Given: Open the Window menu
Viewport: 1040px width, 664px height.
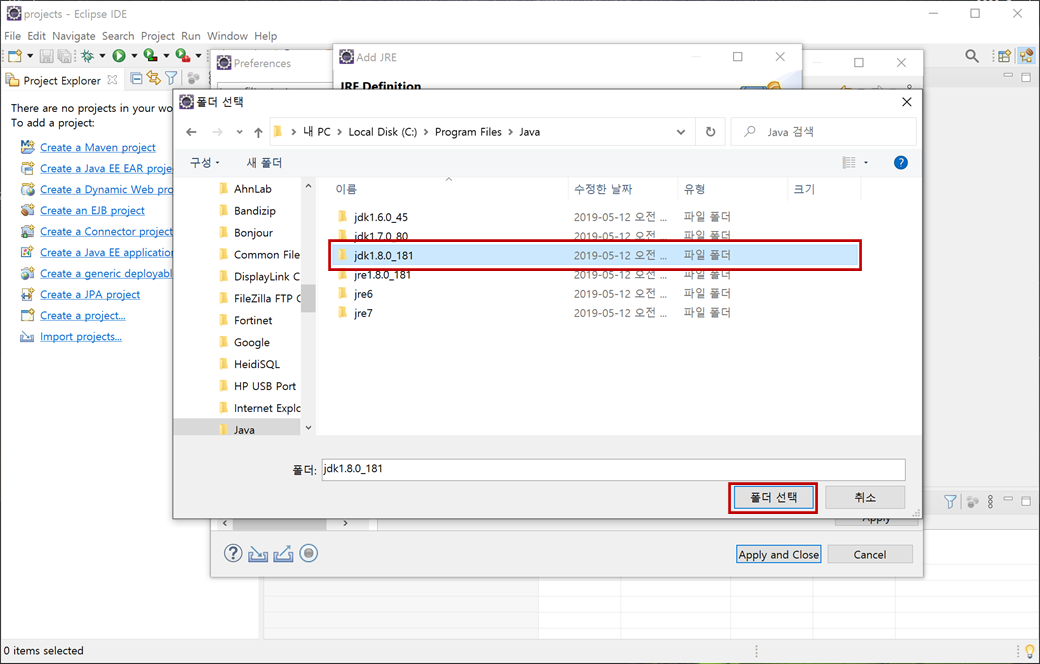Looking at the screenshot, I should click(227, 36).
